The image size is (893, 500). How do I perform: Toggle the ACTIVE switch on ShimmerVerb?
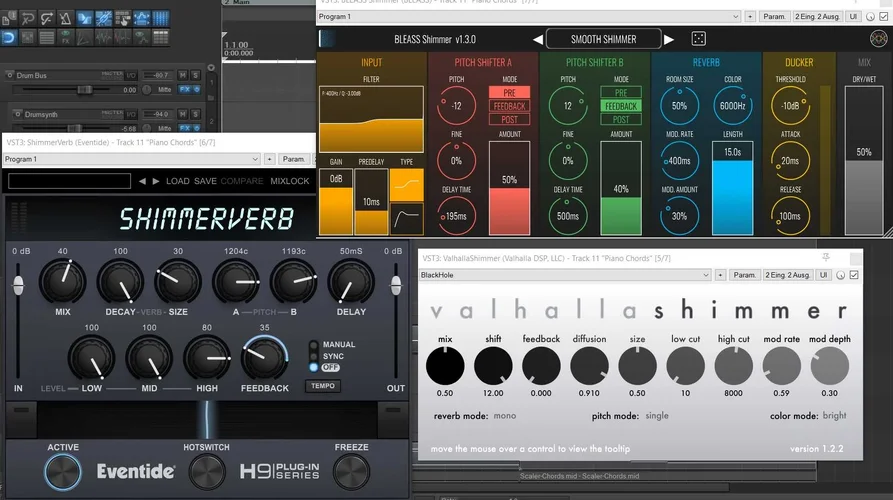(x=63, y=469)
